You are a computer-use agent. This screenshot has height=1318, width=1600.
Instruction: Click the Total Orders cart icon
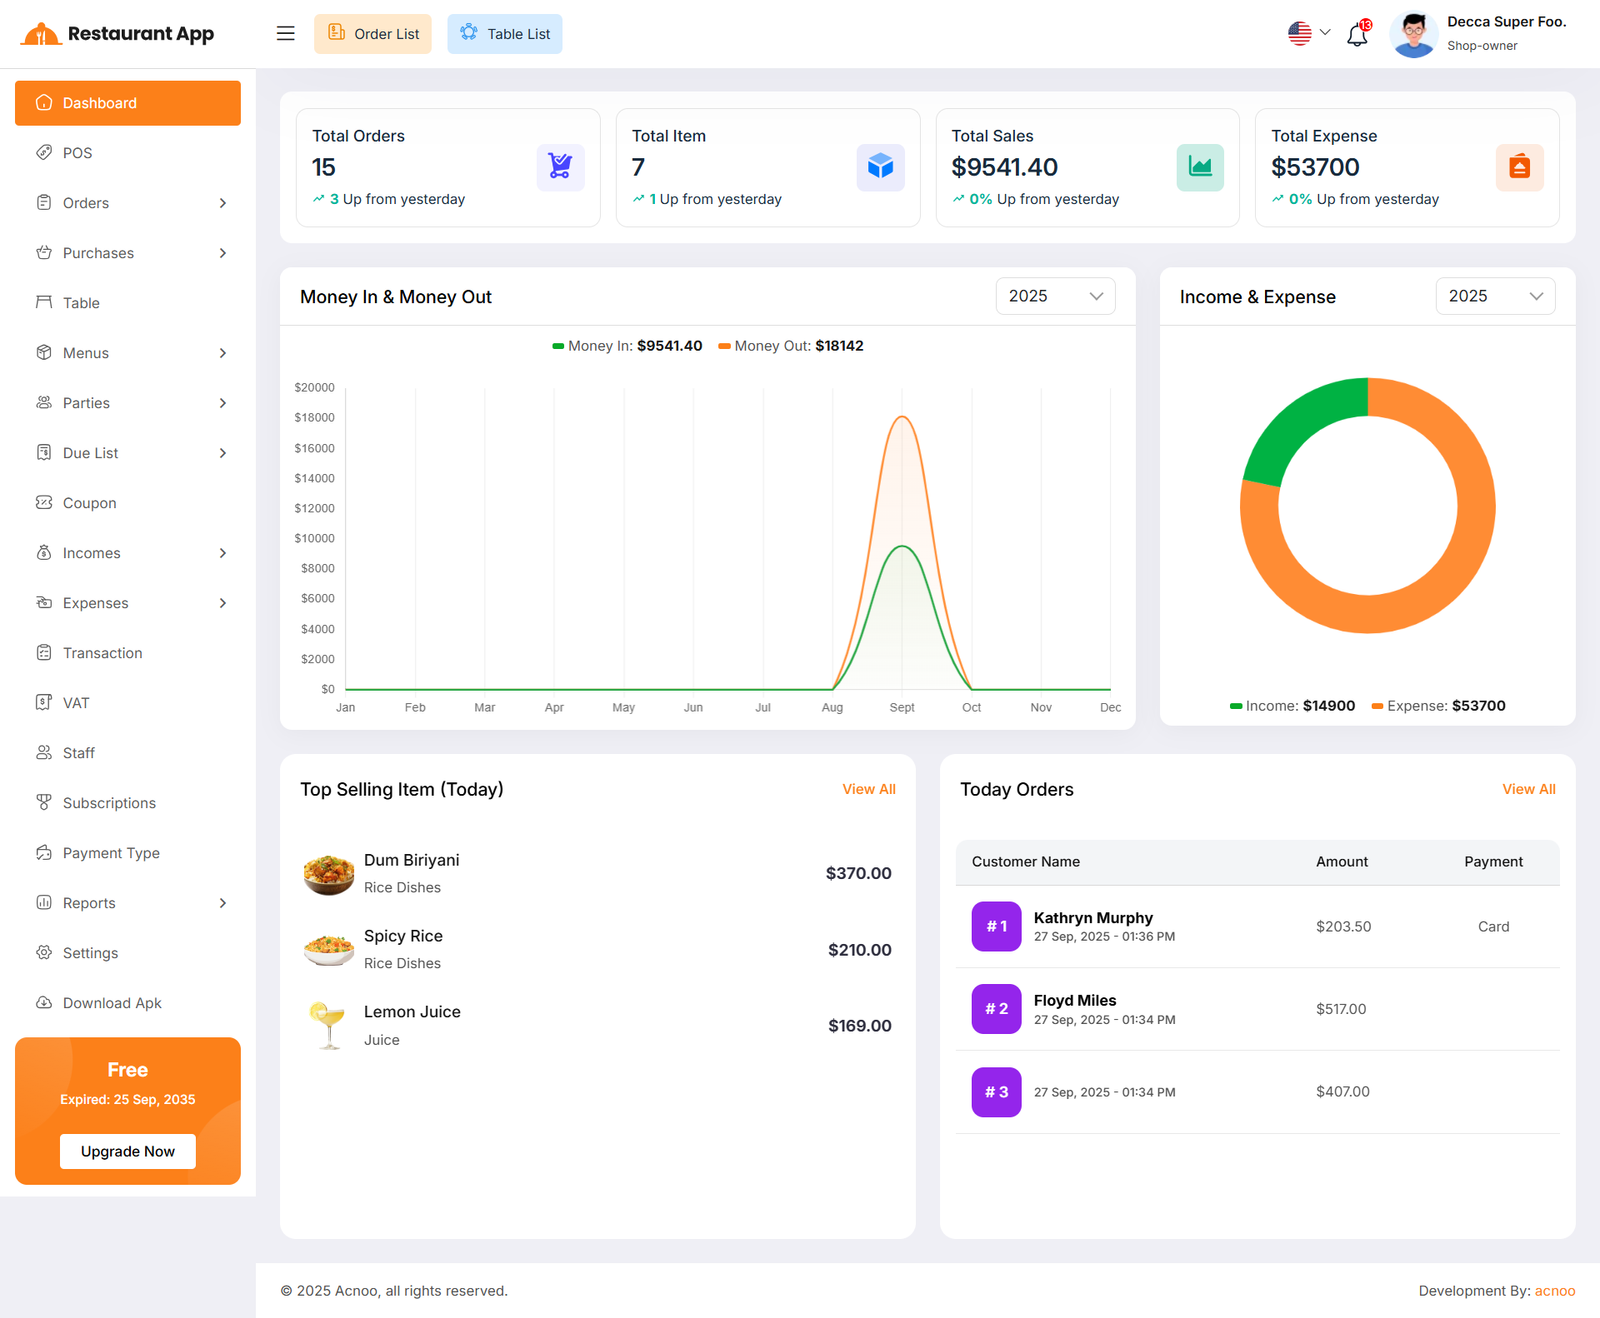coord(560,167)
